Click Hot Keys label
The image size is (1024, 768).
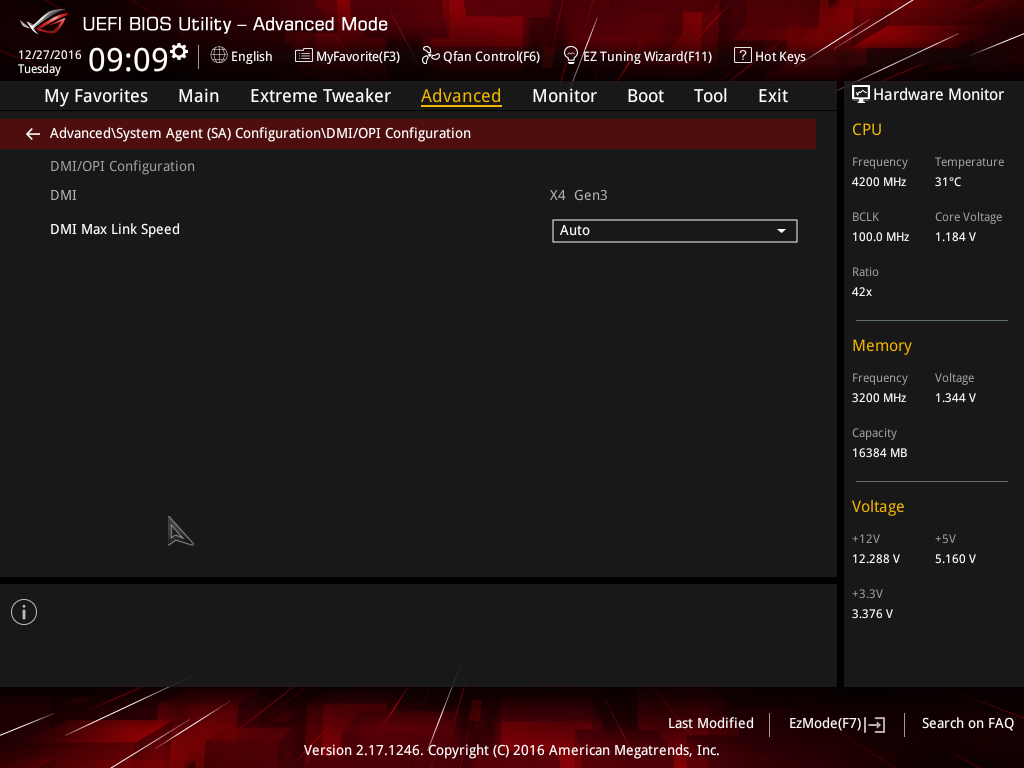click(x=780, y=57)
